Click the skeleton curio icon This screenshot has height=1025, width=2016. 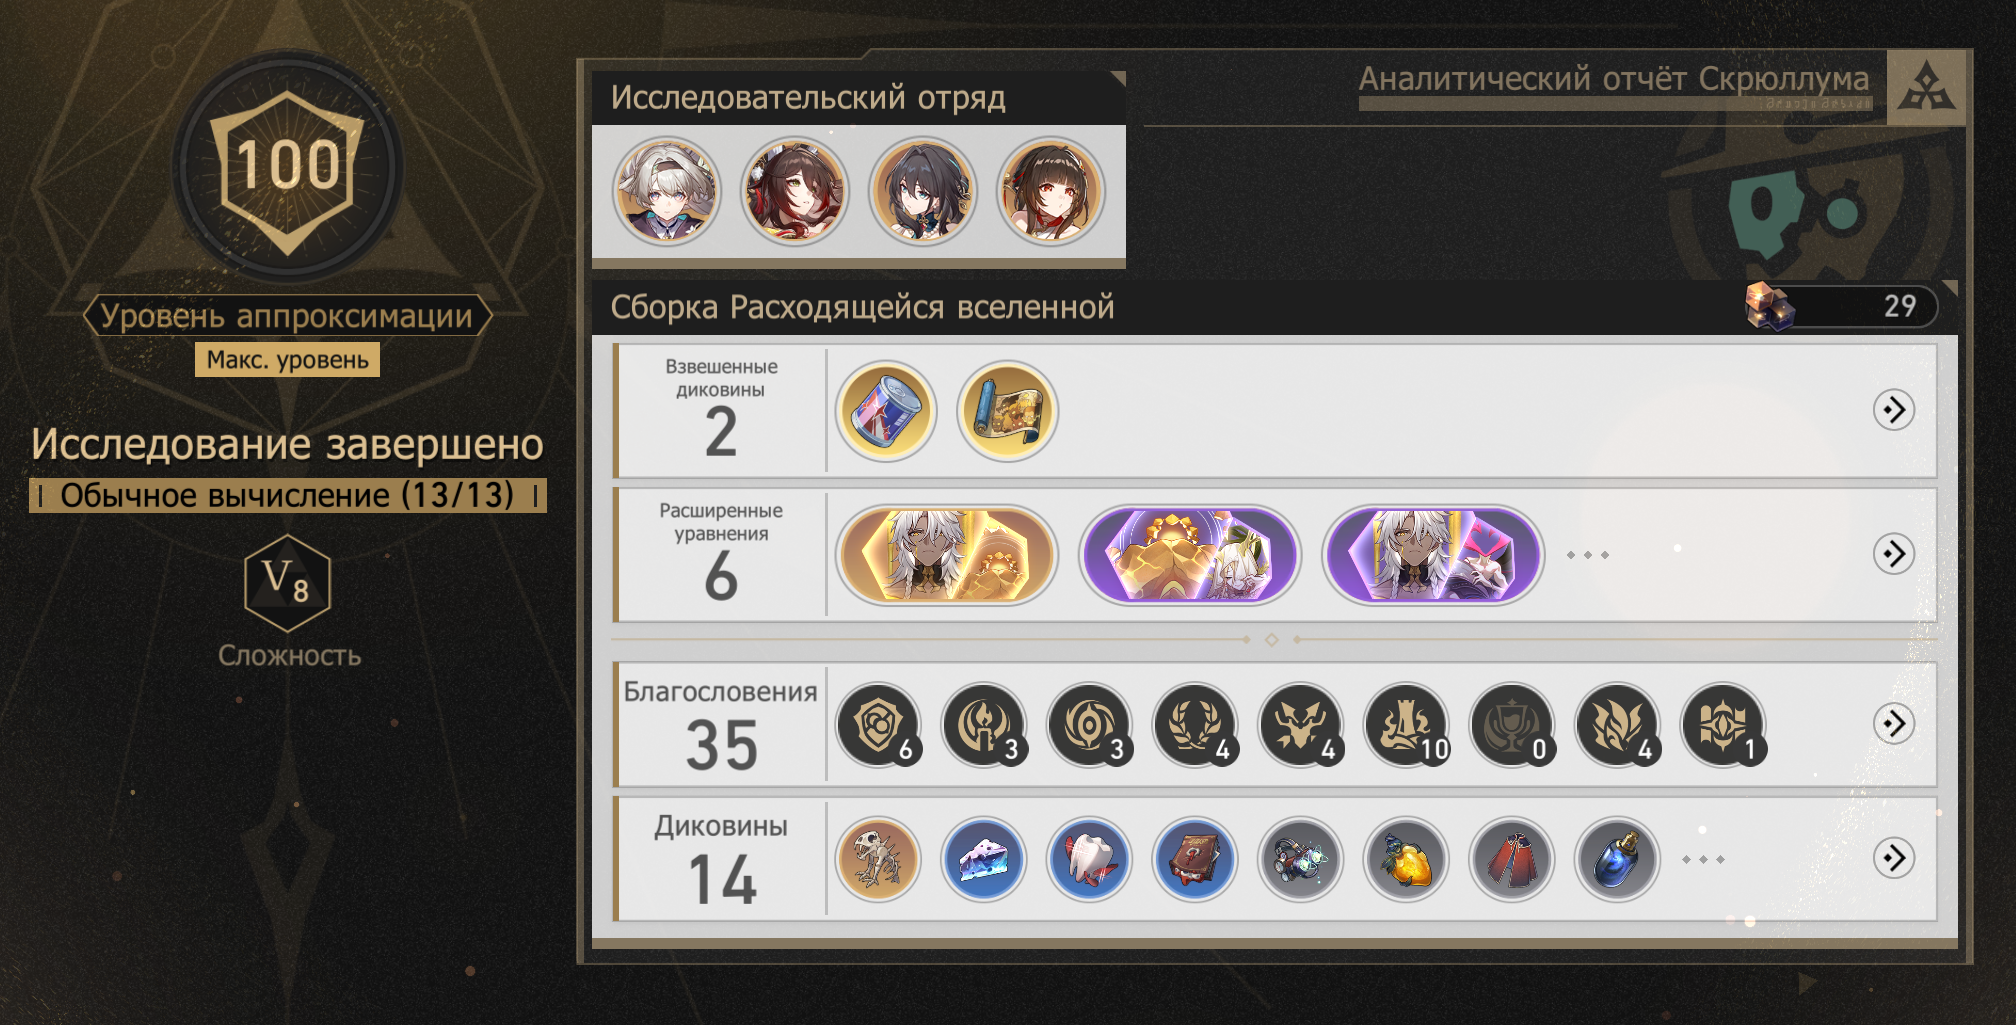[x=878, y=859]
